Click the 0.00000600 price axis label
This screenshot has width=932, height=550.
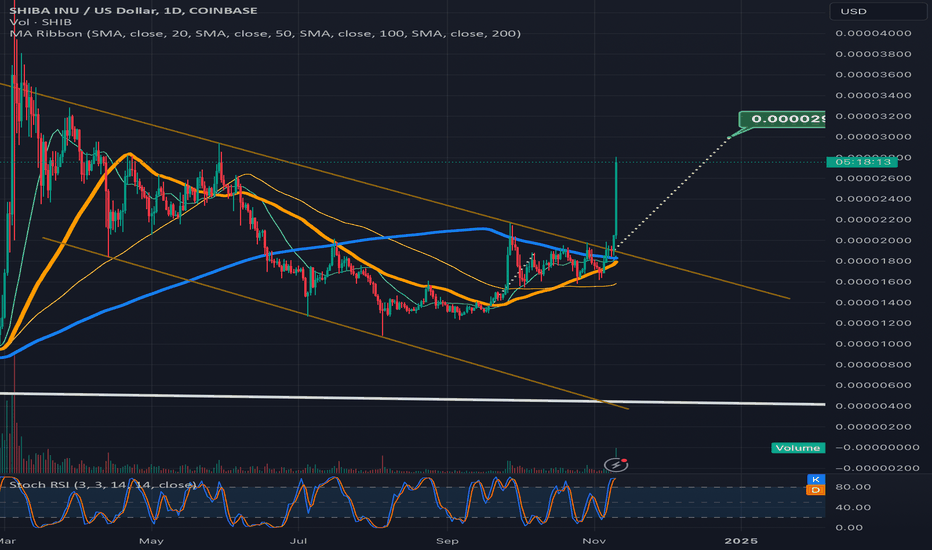click(873, 385)
